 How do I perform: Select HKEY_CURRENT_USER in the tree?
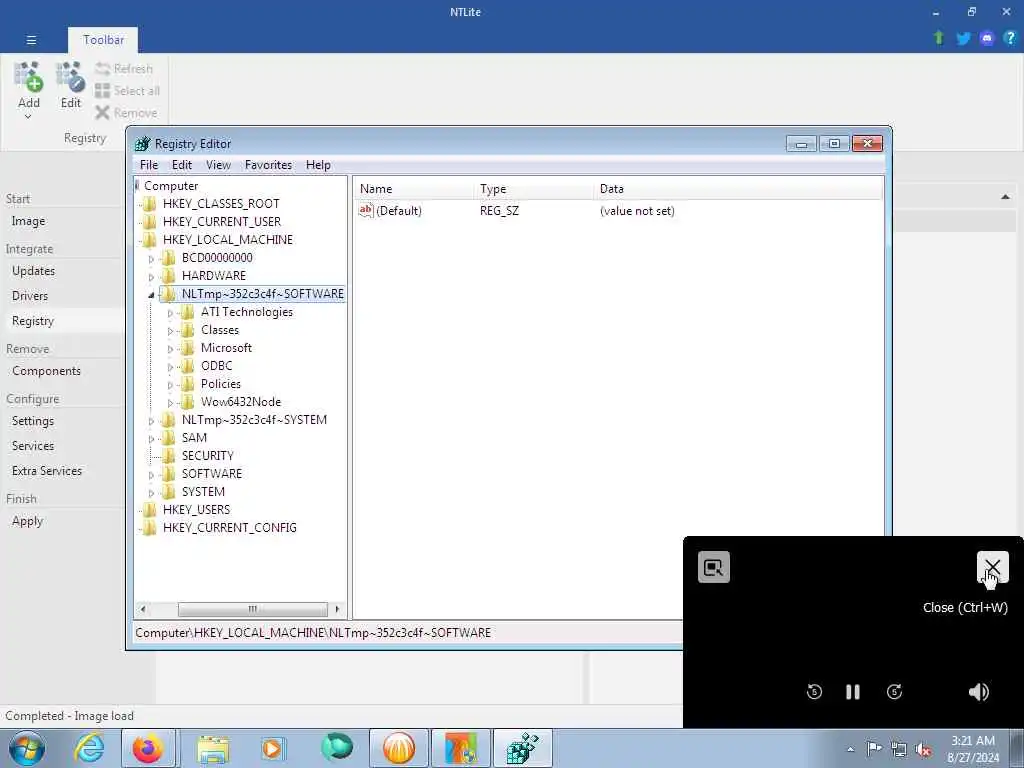click(x=221, y=221)
